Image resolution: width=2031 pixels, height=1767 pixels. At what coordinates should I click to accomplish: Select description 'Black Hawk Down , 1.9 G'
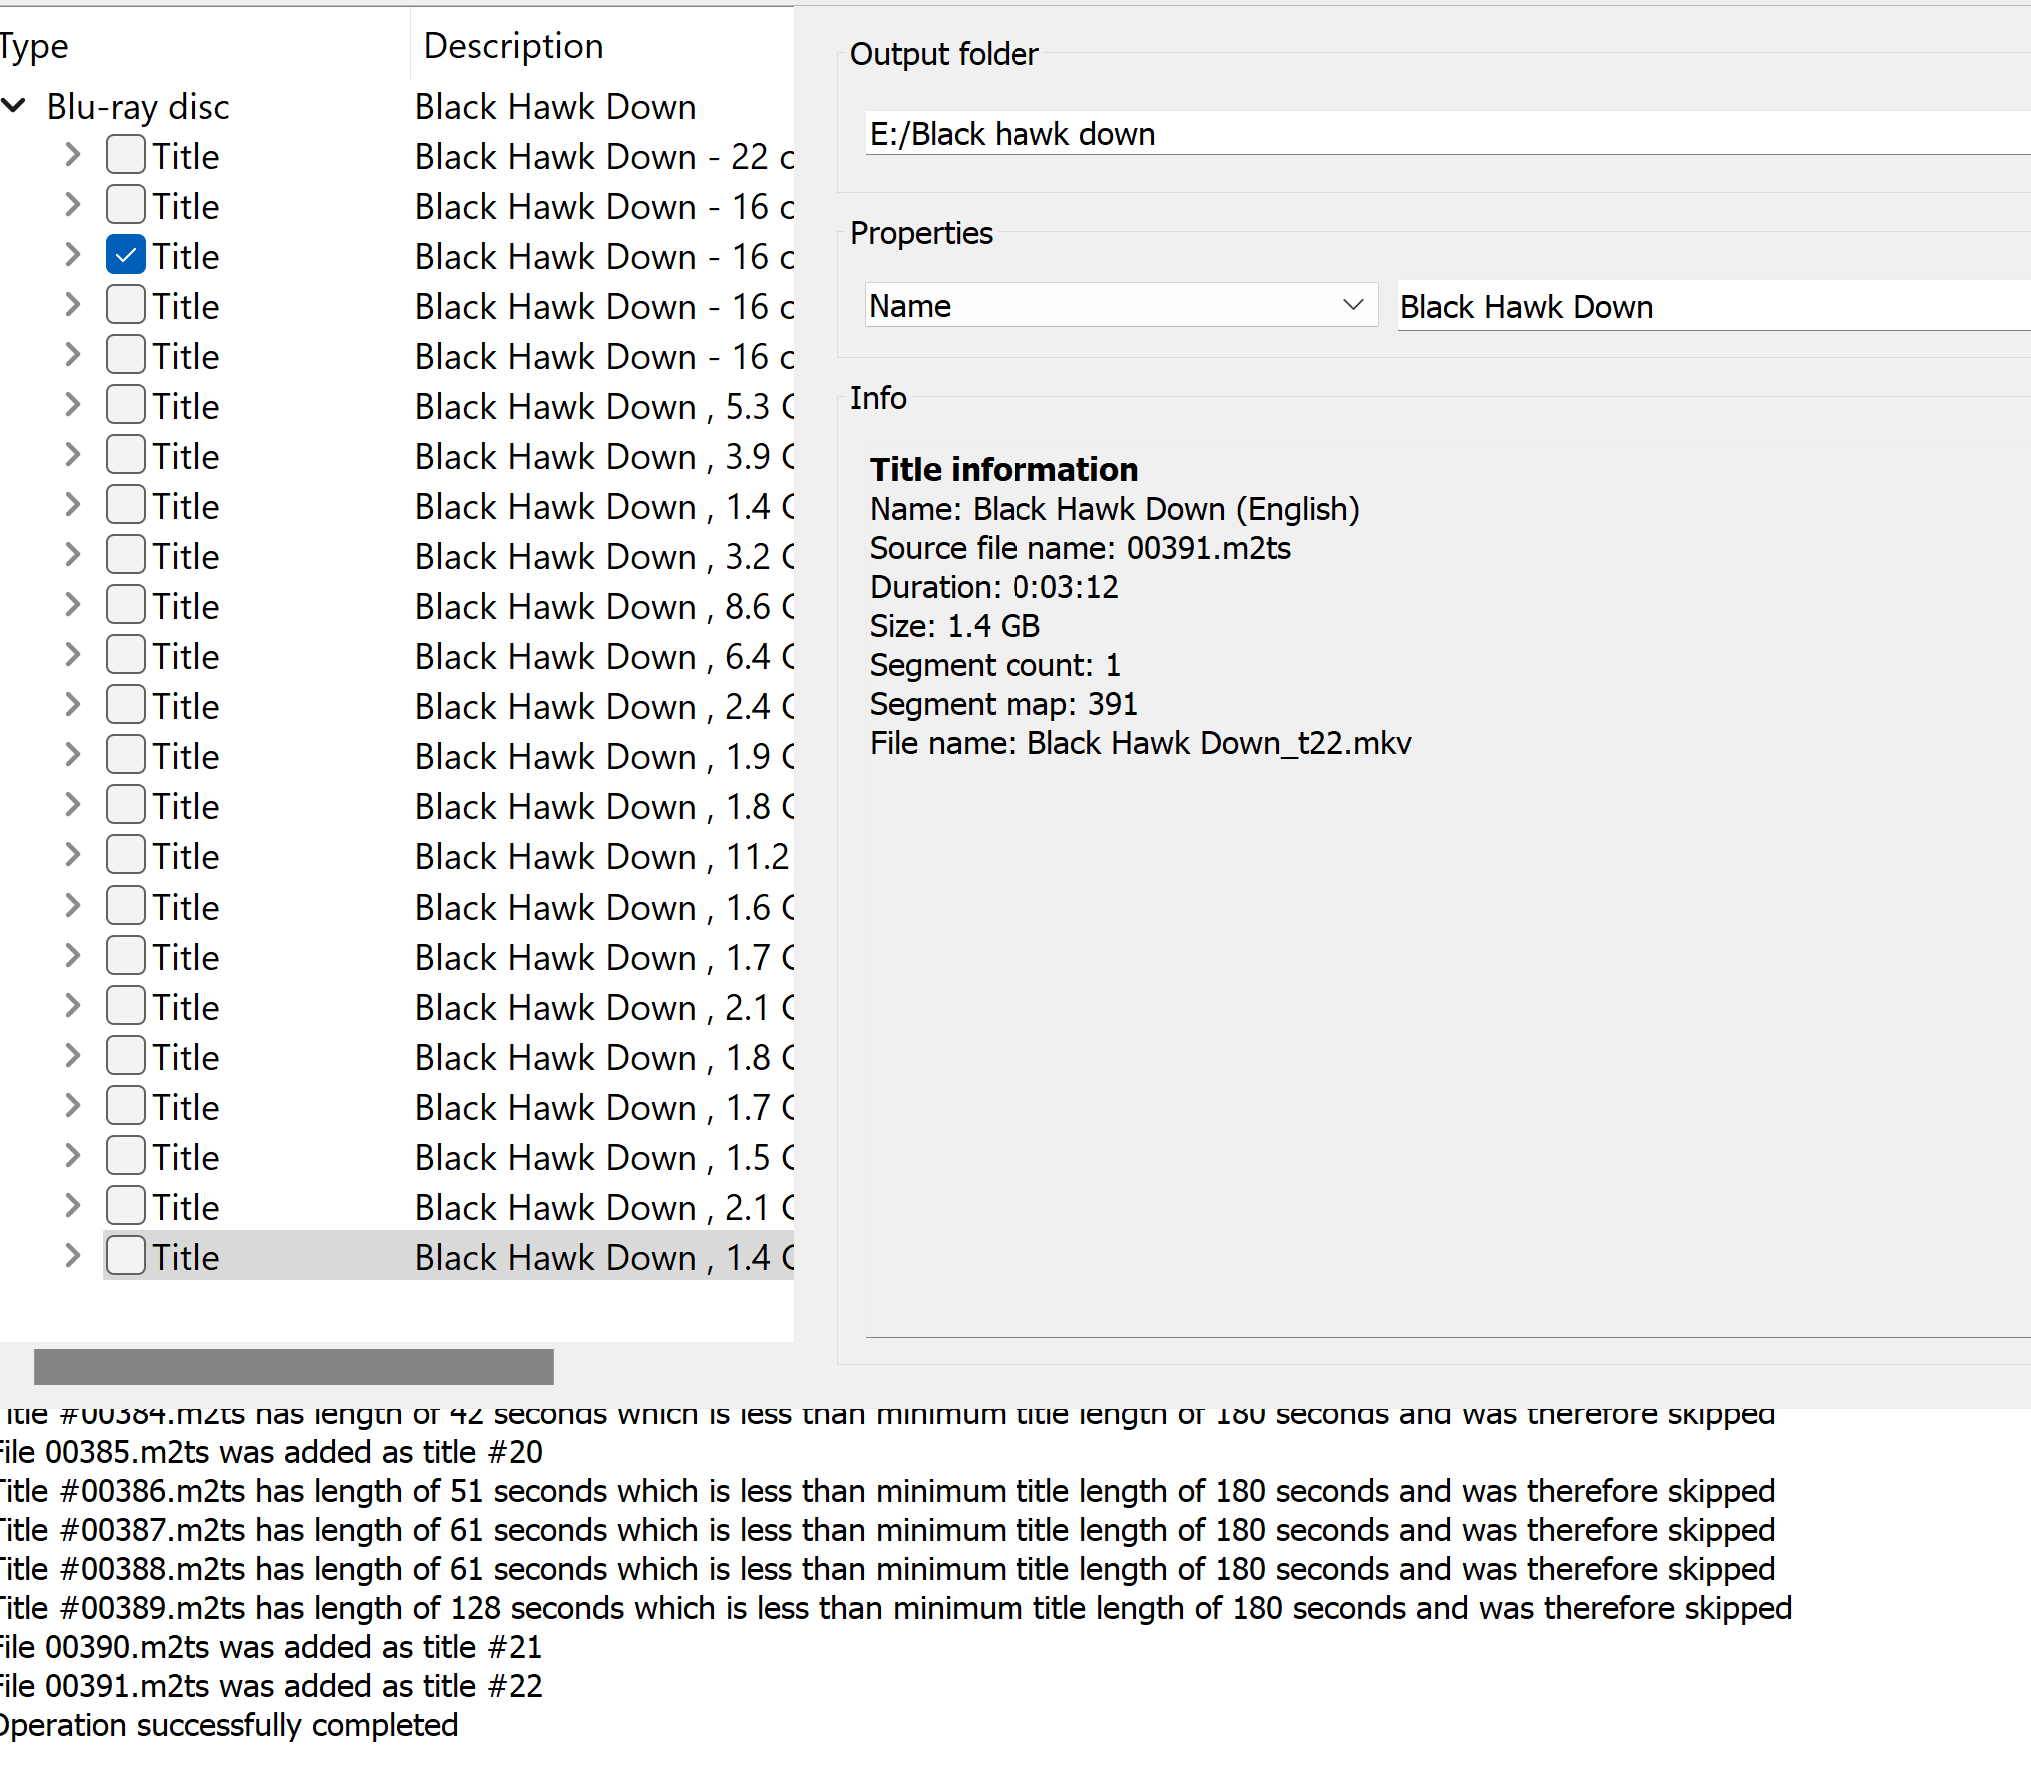pos(605,757)
